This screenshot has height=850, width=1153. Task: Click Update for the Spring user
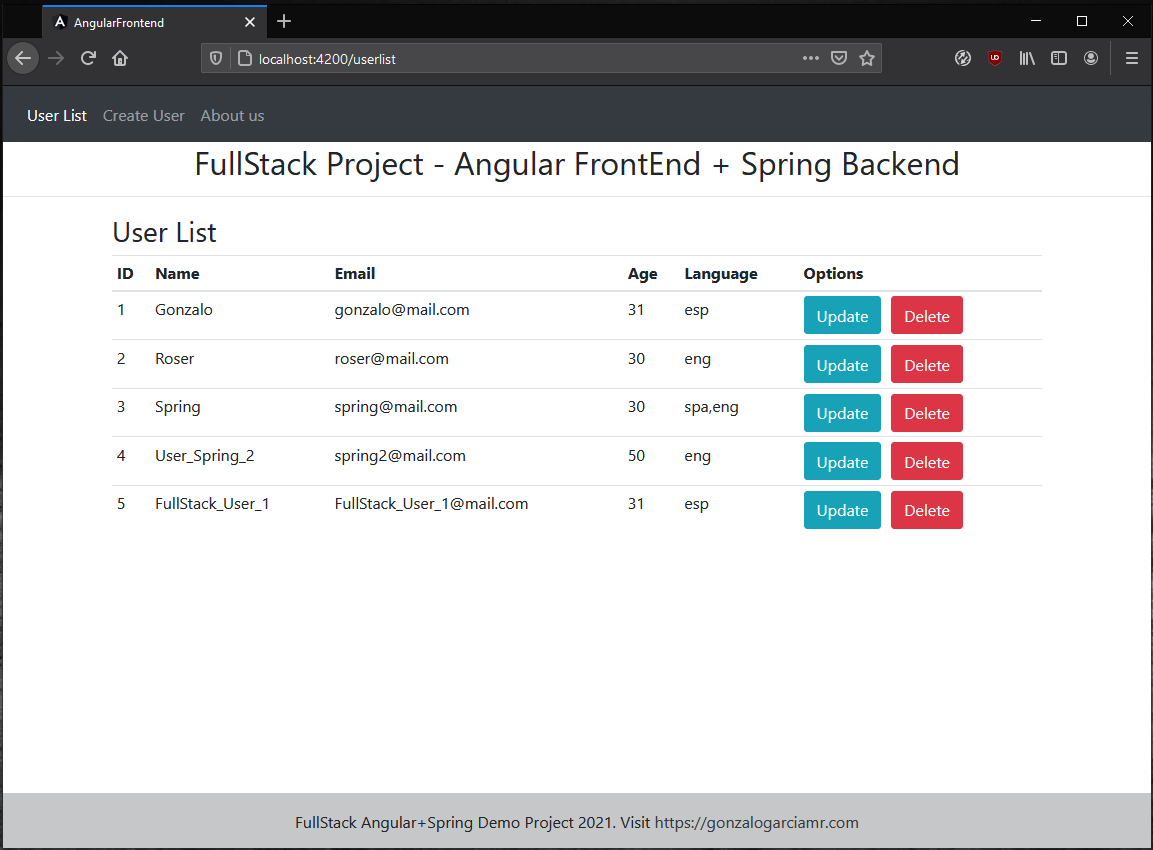(842, 413)
